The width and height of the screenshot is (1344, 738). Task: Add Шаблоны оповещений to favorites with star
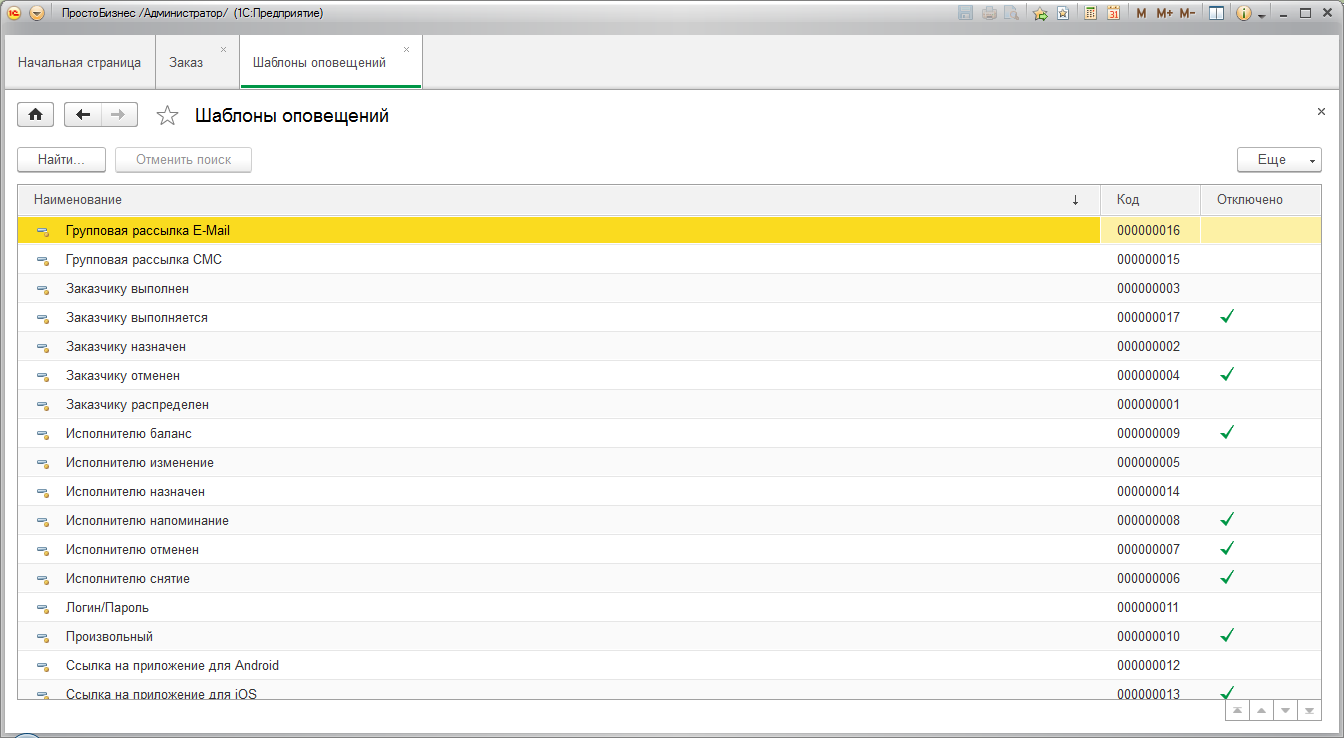tap(167, 116)
